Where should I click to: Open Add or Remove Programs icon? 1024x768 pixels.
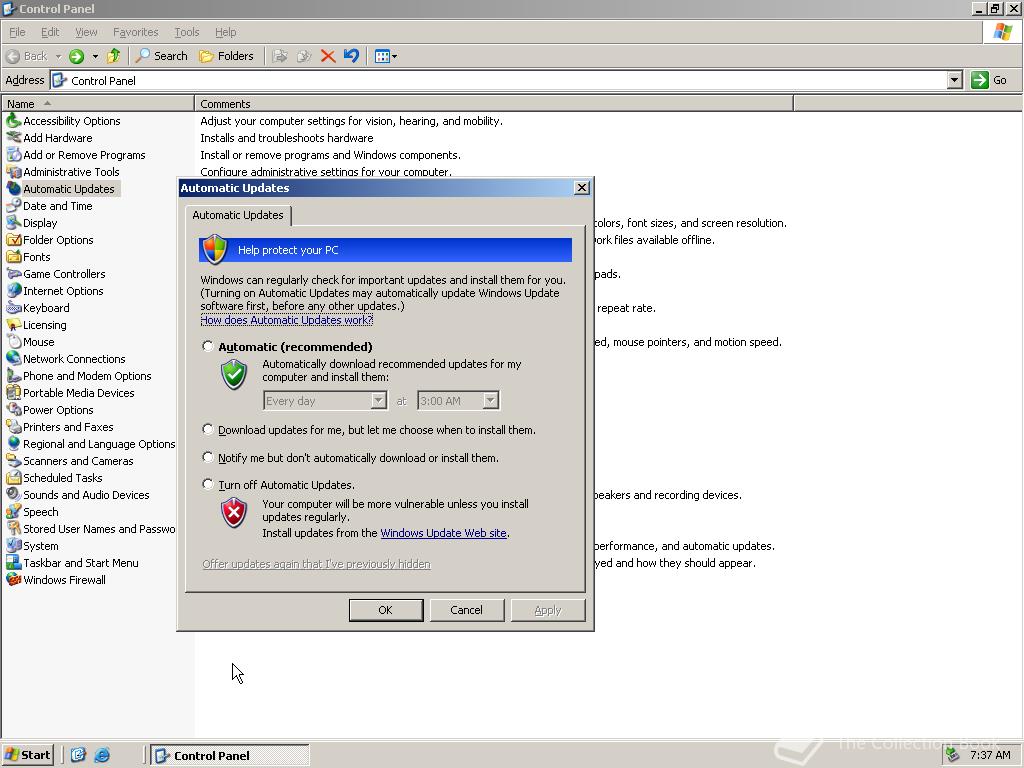(13, 155)
